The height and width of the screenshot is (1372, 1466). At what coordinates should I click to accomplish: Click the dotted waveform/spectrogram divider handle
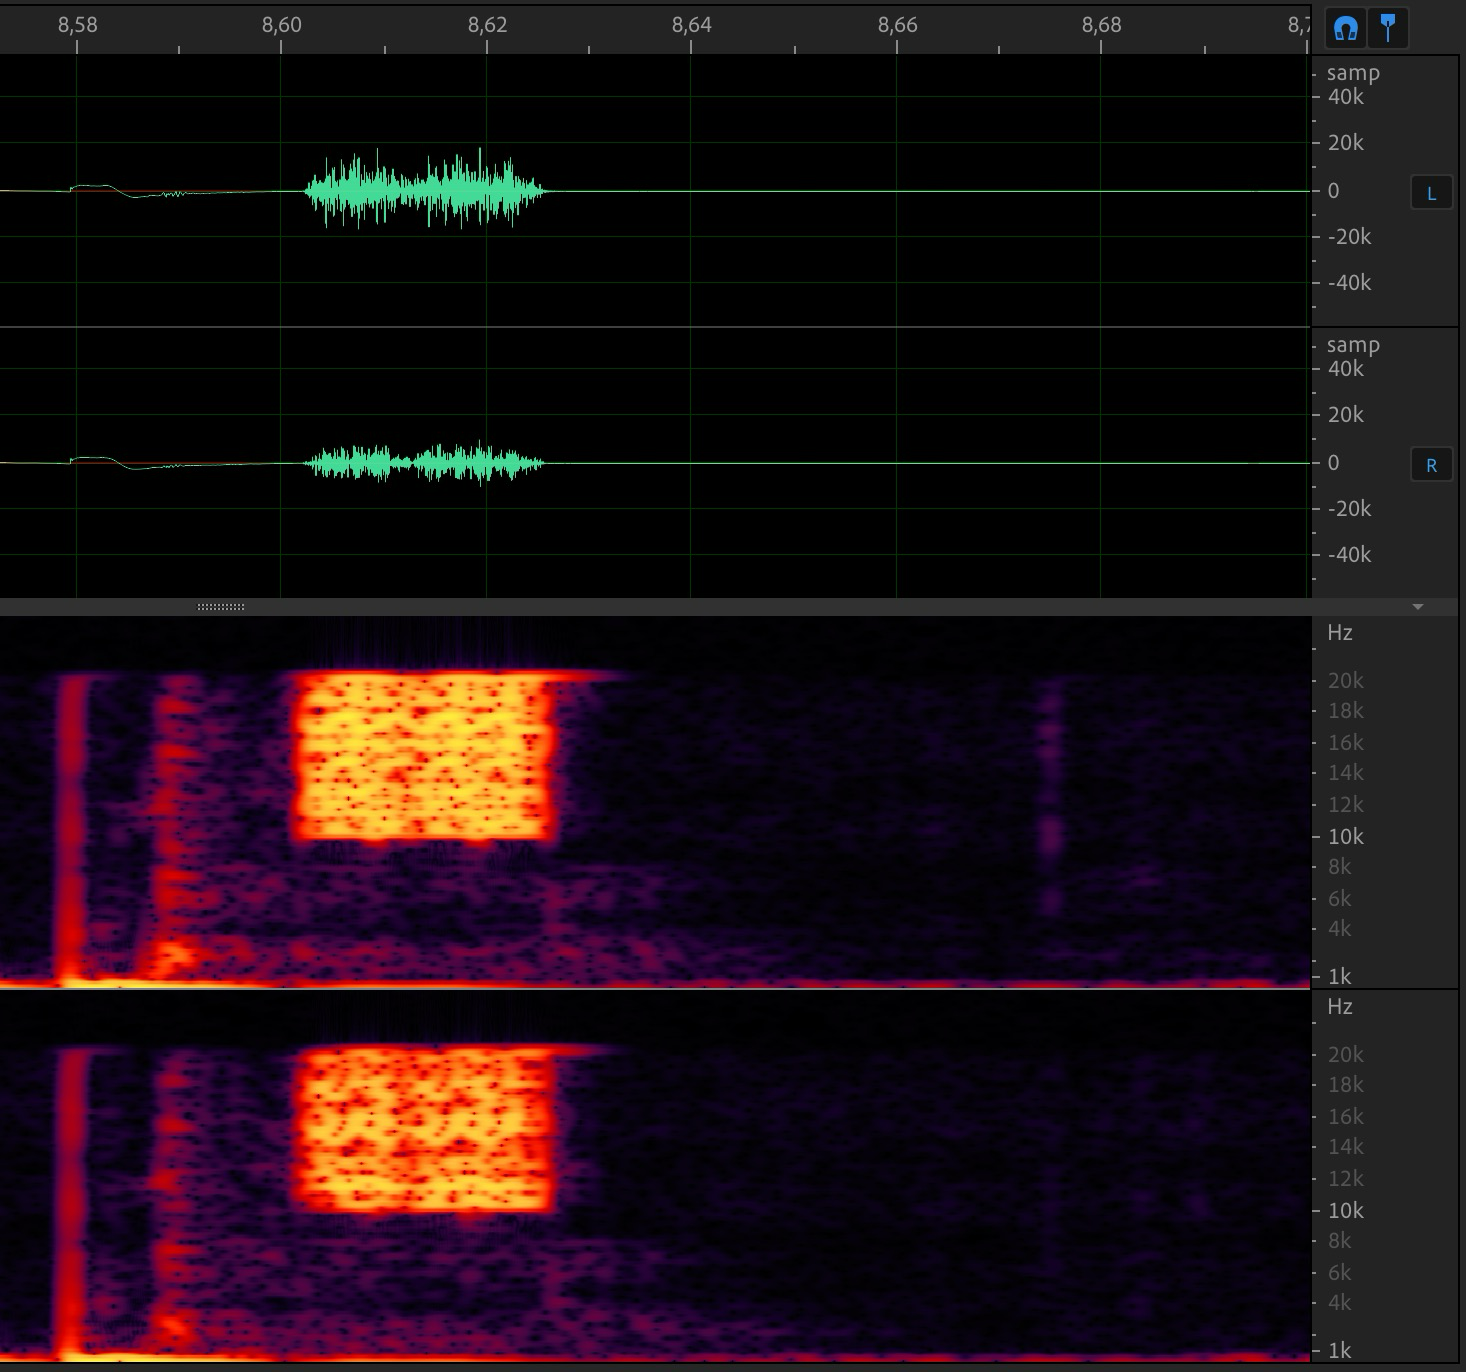tap(221, 607)
